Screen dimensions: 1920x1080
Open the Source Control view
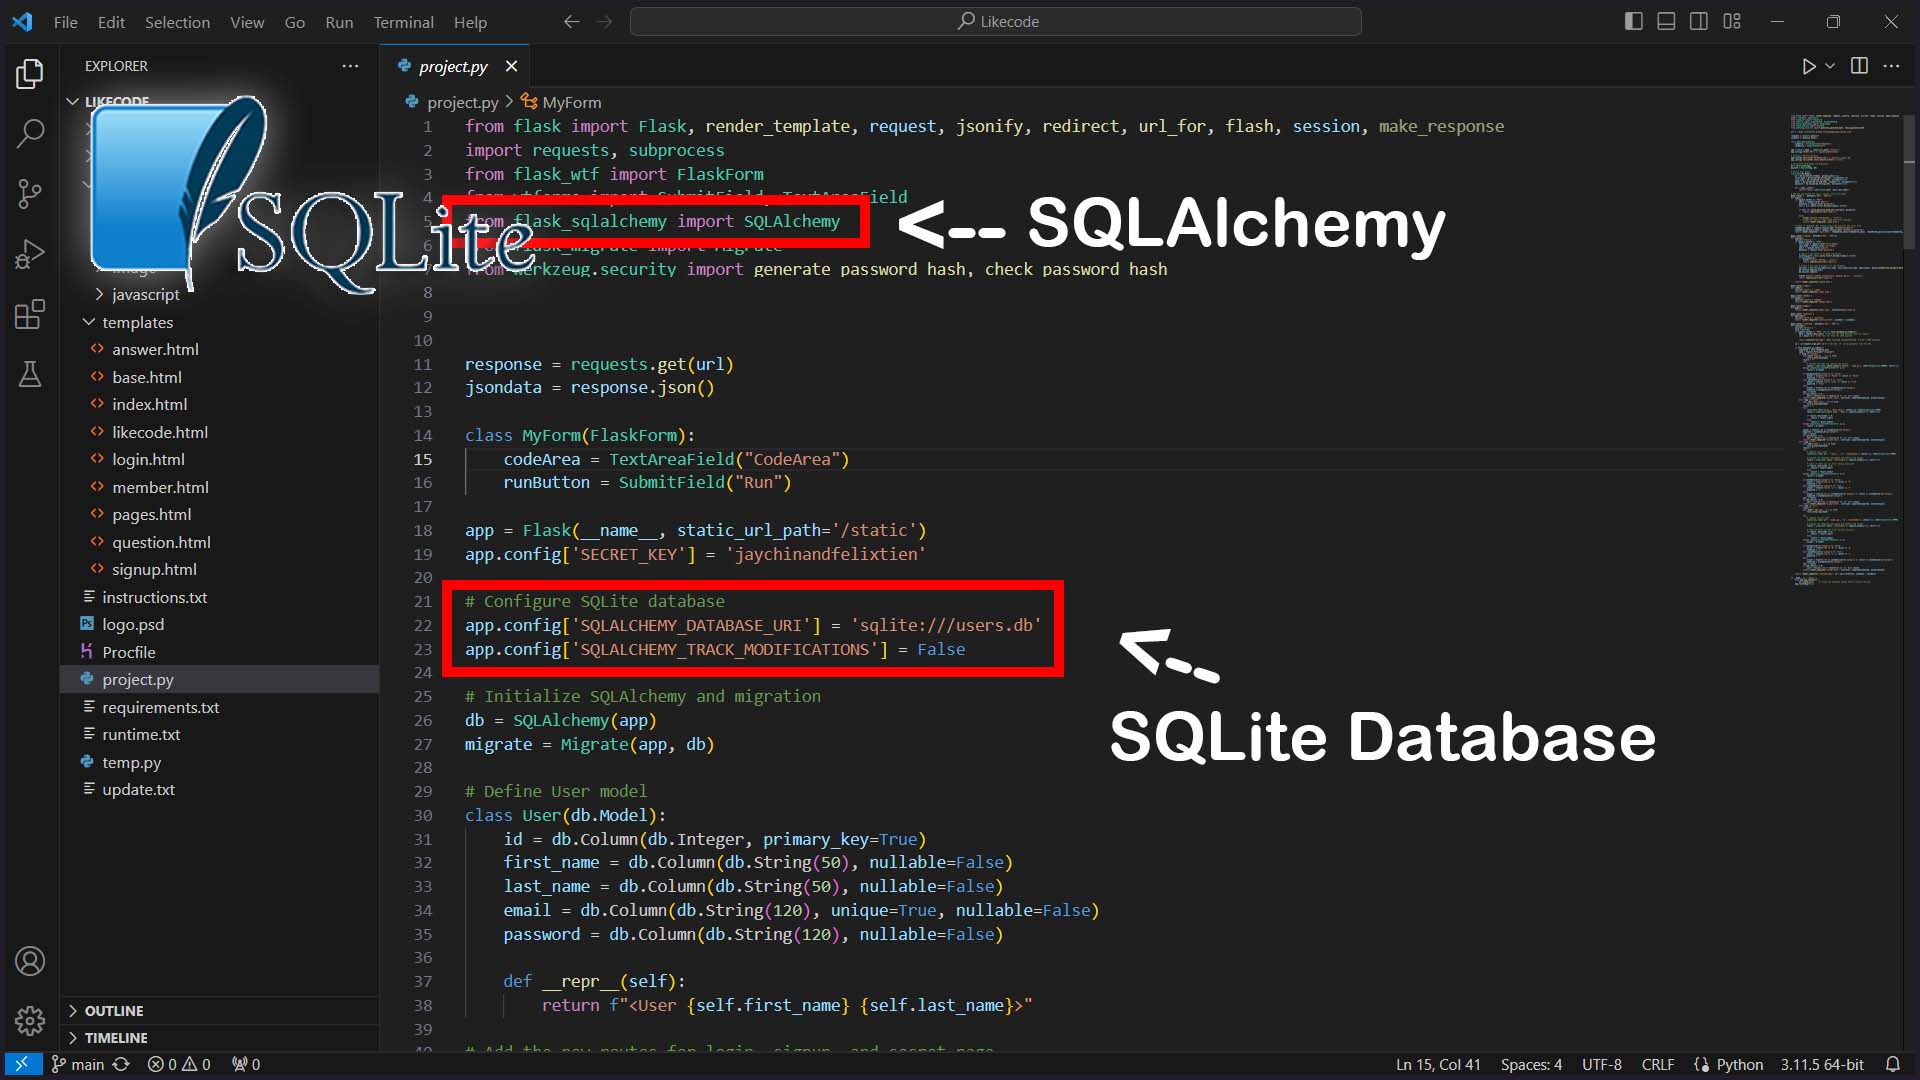tap(30, 193)
